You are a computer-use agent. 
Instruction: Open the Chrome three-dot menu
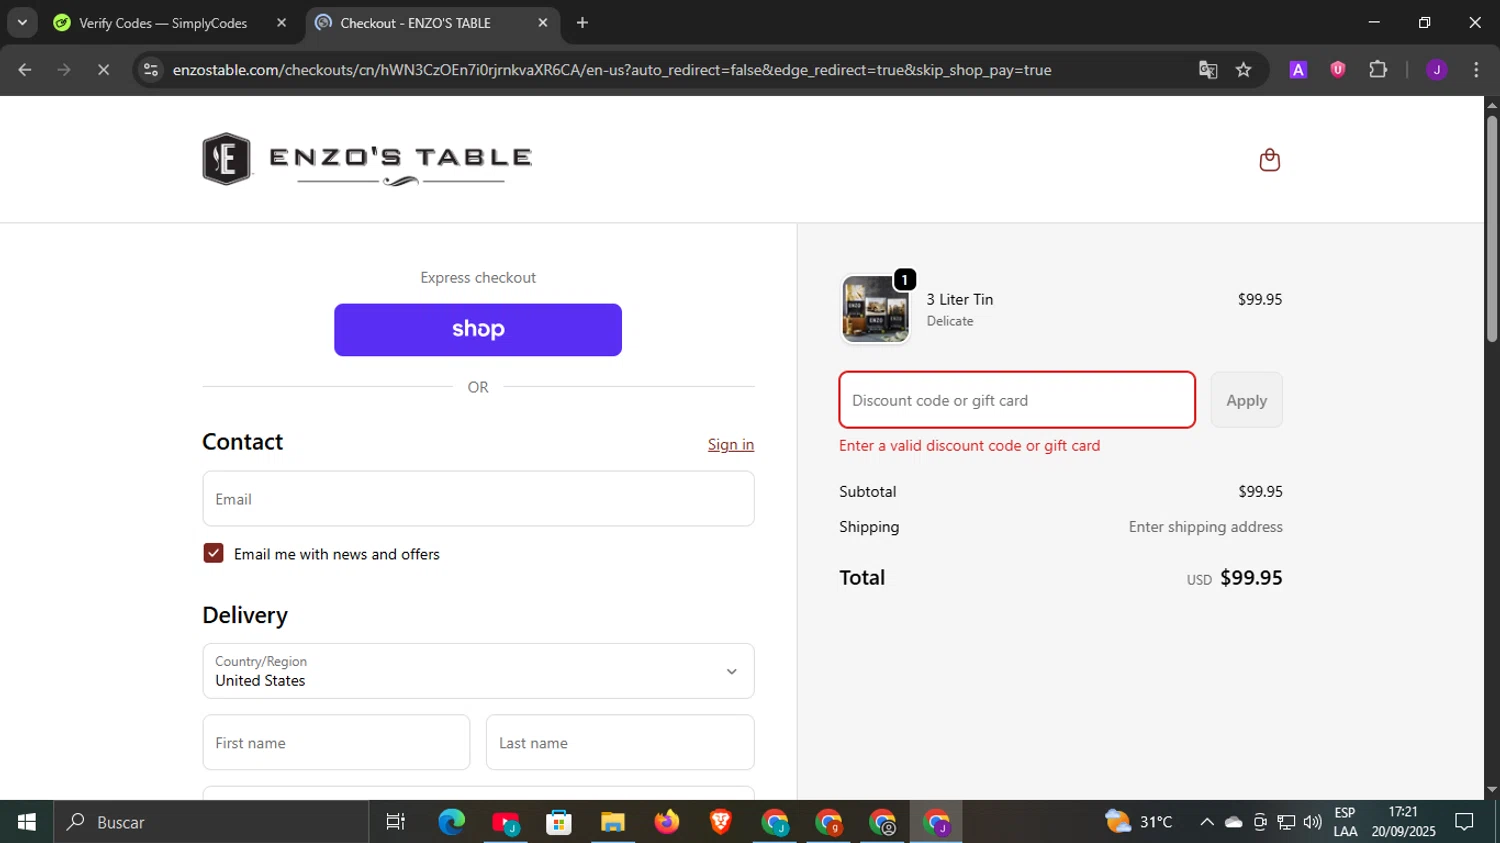[1476, 70]
